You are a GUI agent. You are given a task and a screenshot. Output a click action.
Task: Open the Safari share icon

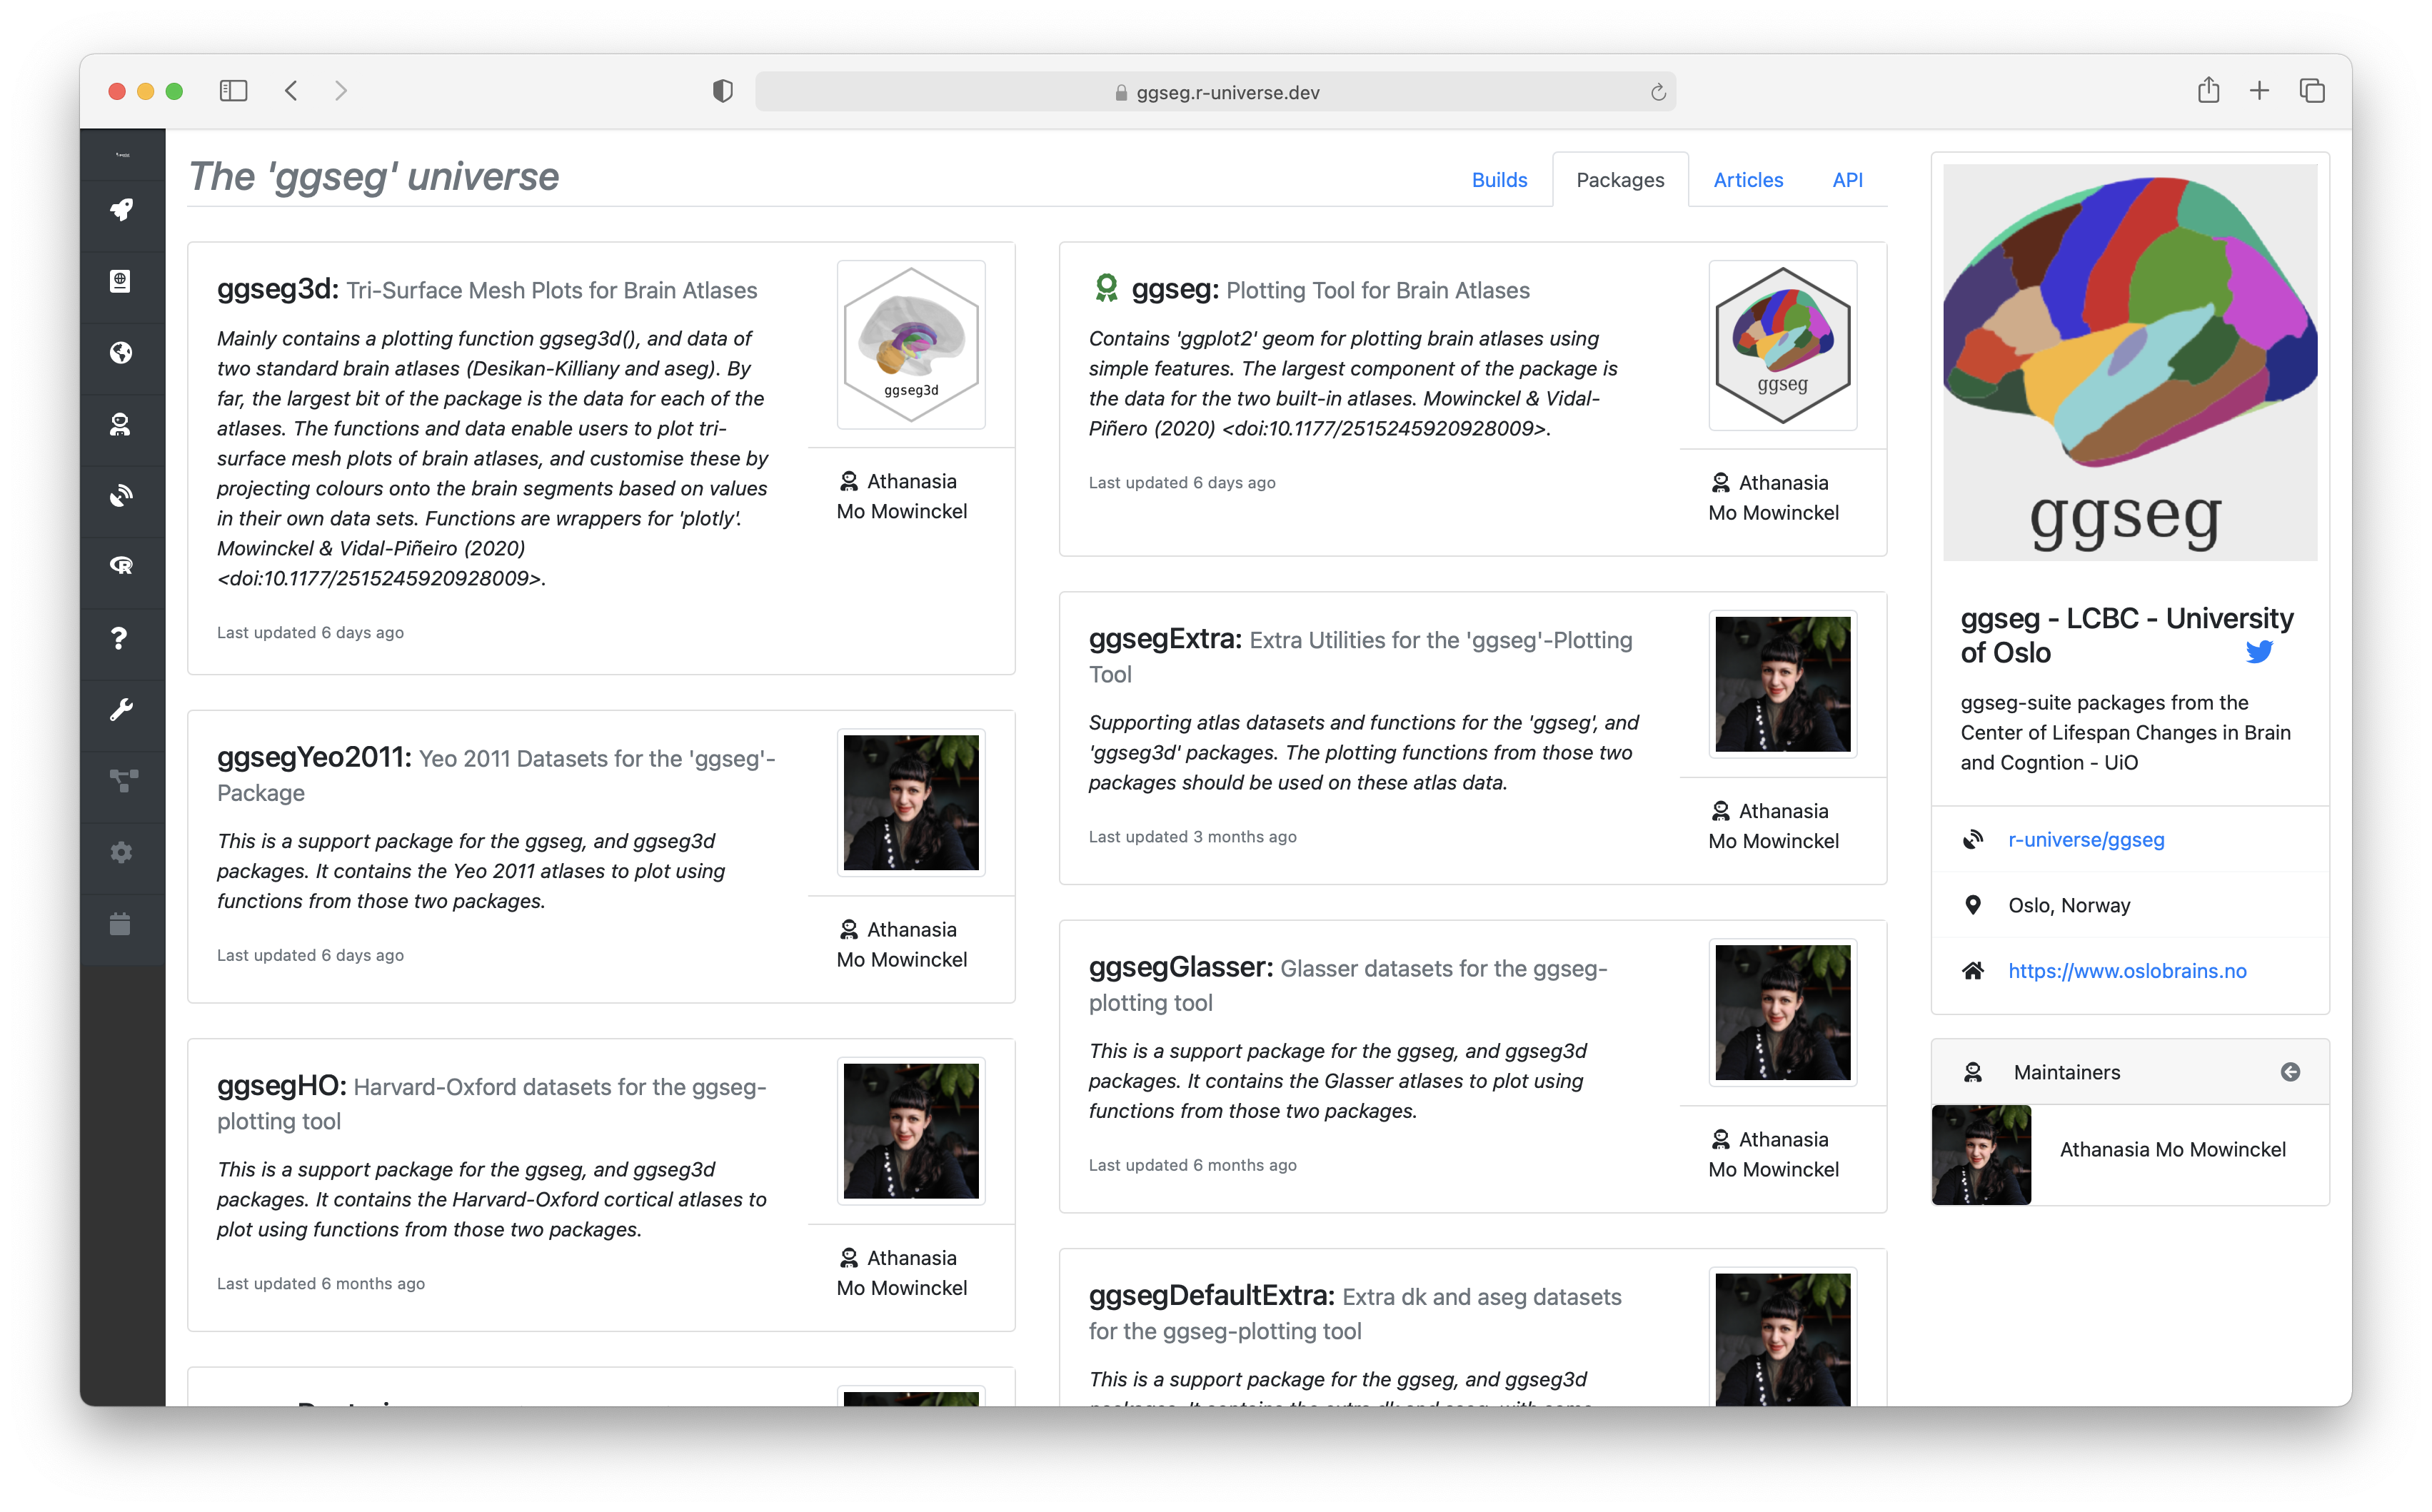[2208, 90]
